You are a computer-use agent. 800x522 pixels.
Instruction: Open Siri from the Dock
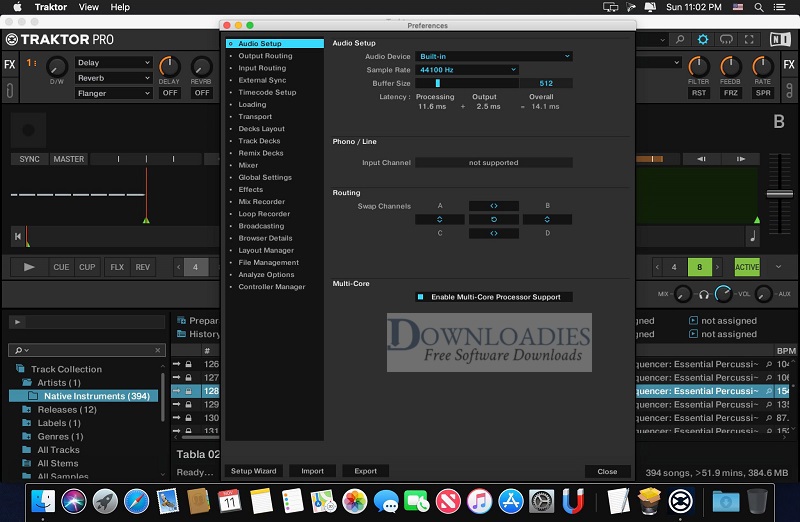(74, 502)
